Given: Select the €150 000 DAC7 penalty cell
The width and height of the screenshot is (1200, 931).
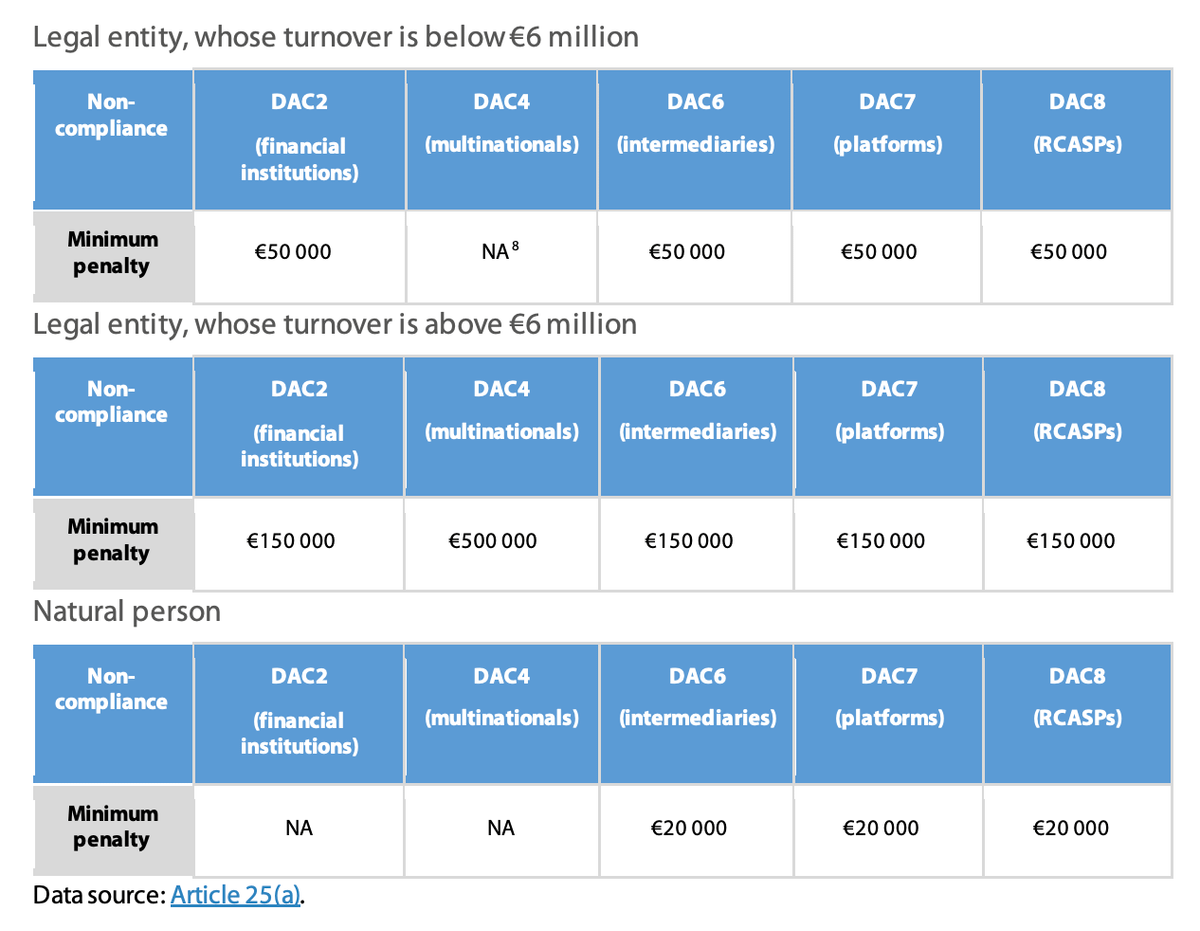Looking at the screenshot, I should click(x=880, y=541).
